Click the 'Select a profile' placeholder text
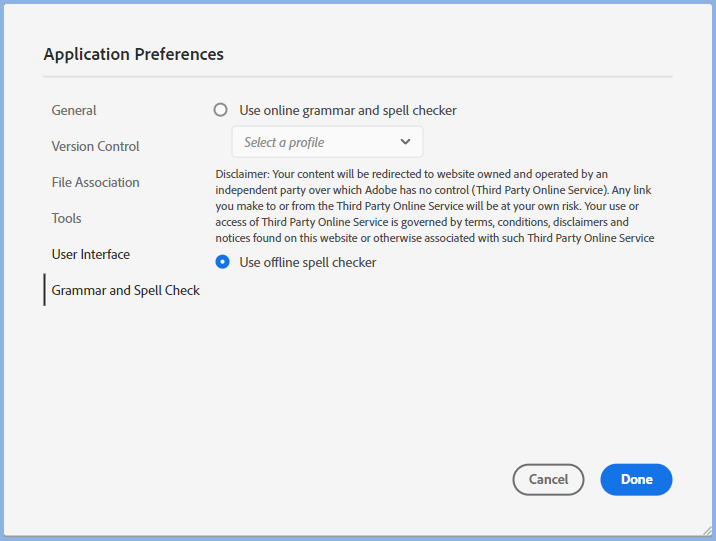716x541 pixels. [284, 142]
